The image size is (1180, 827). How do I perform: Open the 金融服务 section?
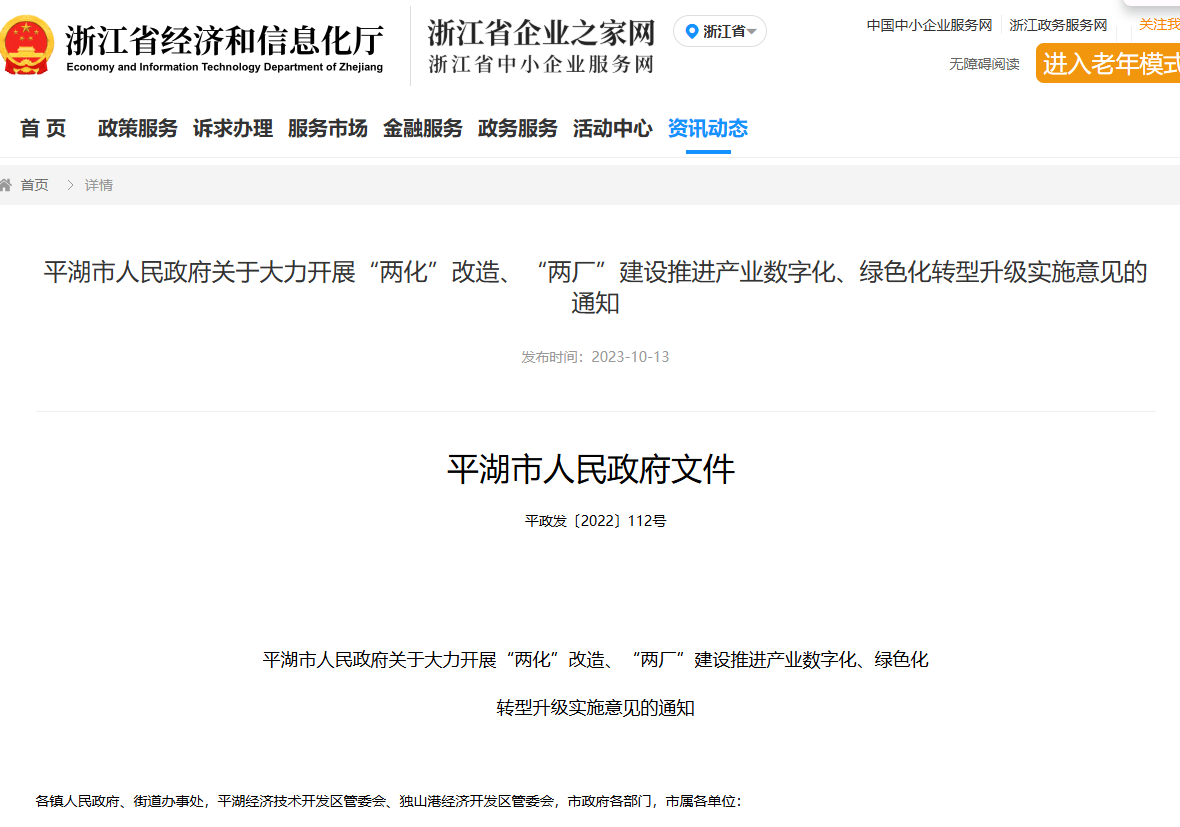[422, 128]
